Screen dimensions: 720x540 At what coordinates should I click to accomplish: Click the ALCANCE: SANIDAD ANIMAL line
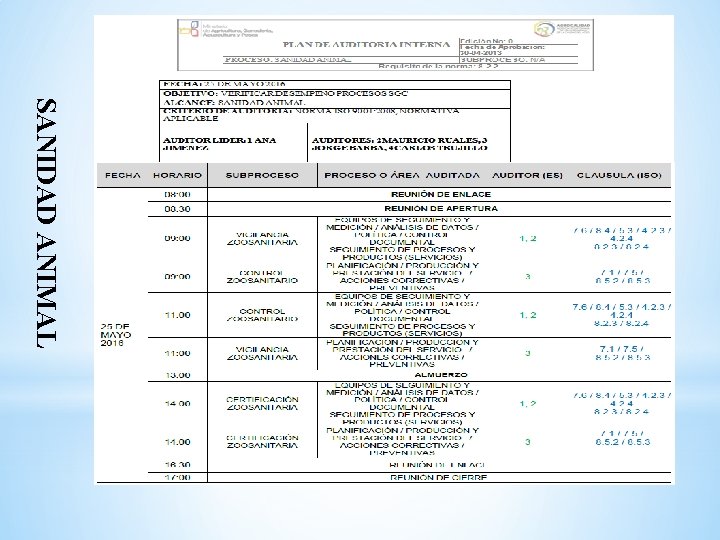pyautogui.click(x=234, y=103)
